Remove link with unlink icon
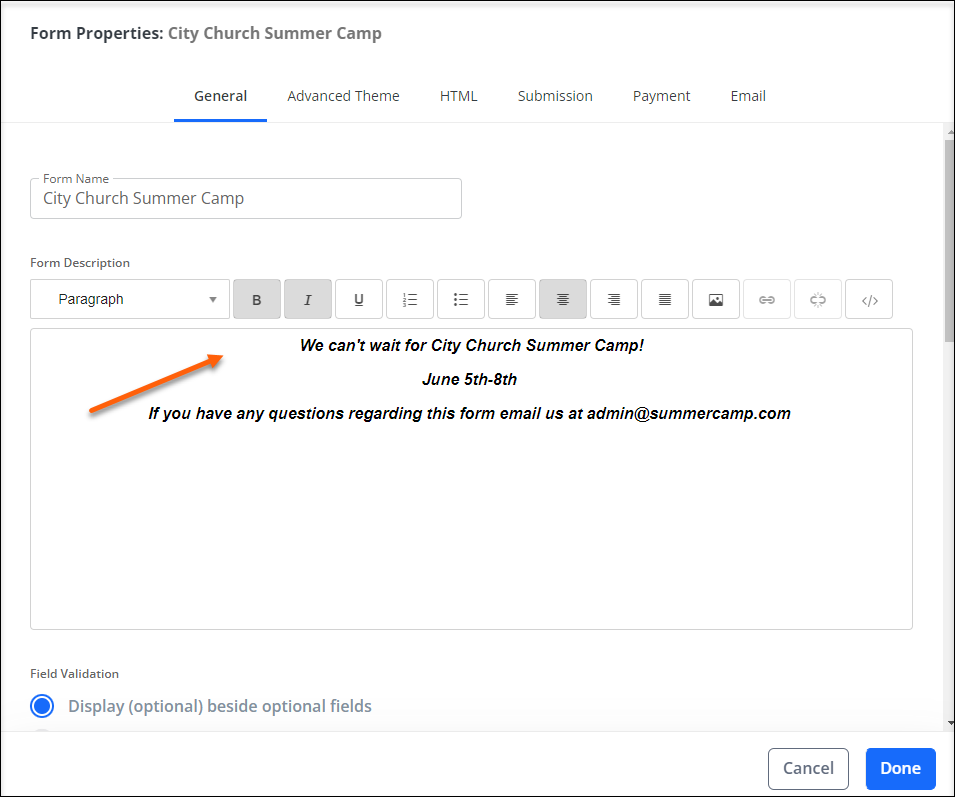The height and width of the screenshot is (797, 955). coord(818,299)
